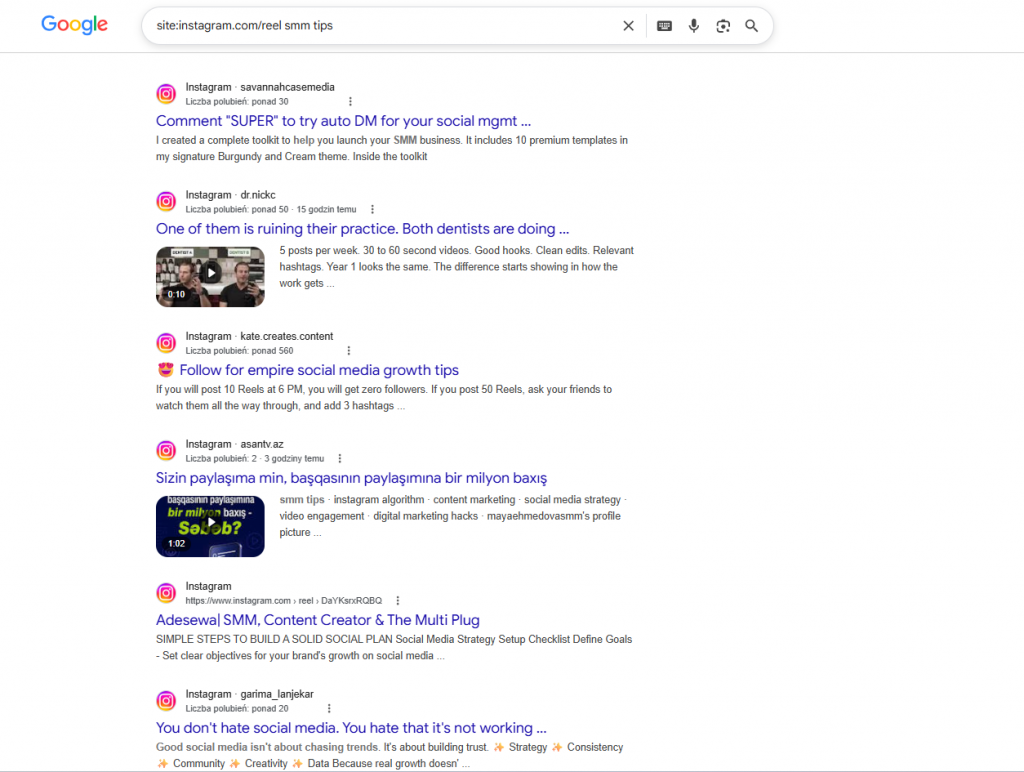Image resolution: width=1024 pixels, height=772 pixels.
Task: Open 'Adesewa| SMM, Content Creator' result
Action: point(317,620)
